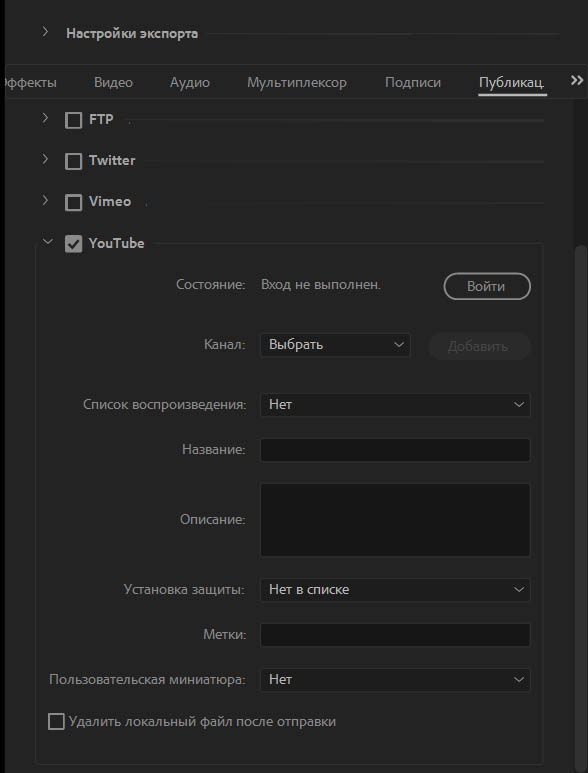Switch to the Видео tab
The width and height of the screenshot is (588, 773).
click(113, 83)
